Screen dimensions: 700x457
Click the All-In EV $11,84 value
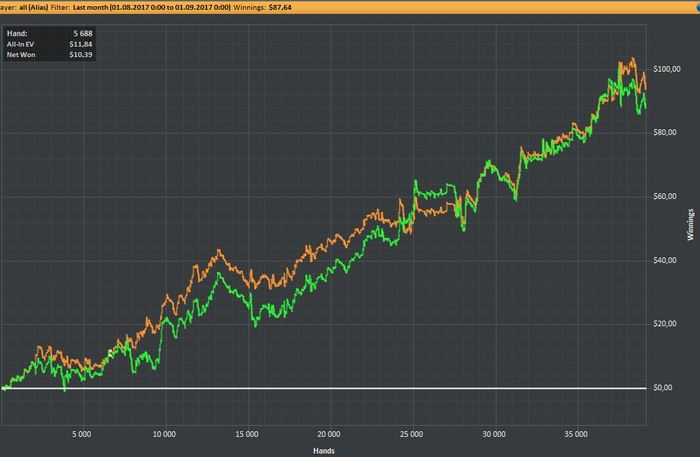(81, 44)
